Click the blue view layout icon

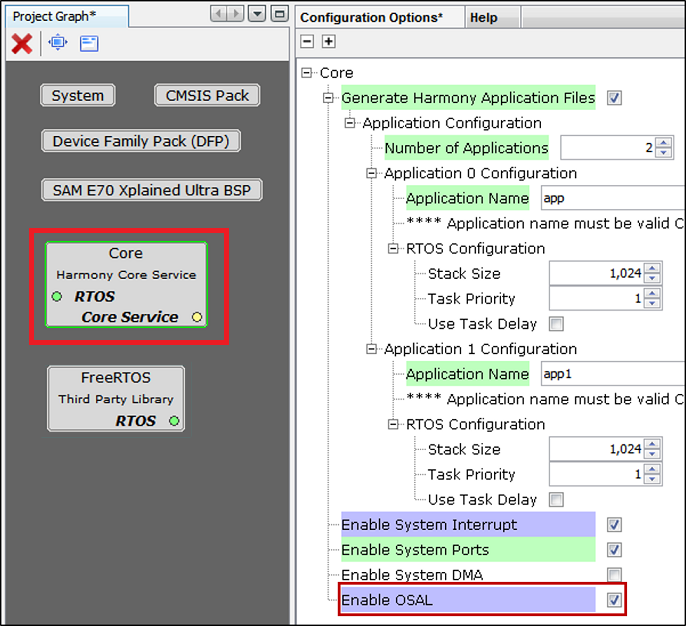pos(89,44)
